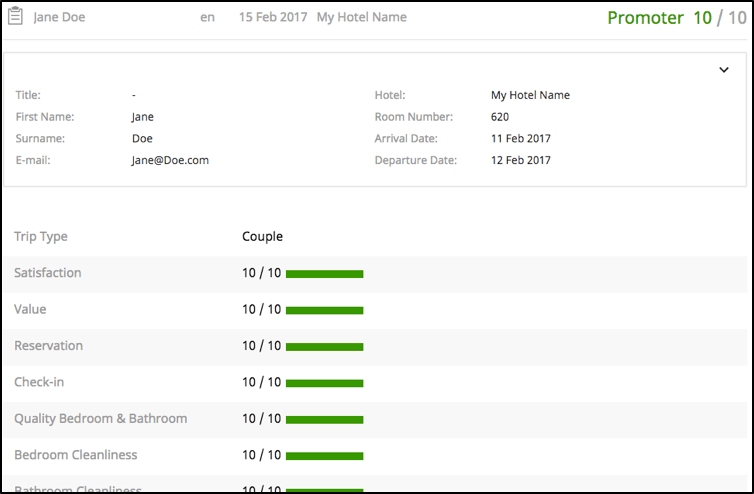
Task: Click the Satisfaction rating green bar
Action: point(324,274)
